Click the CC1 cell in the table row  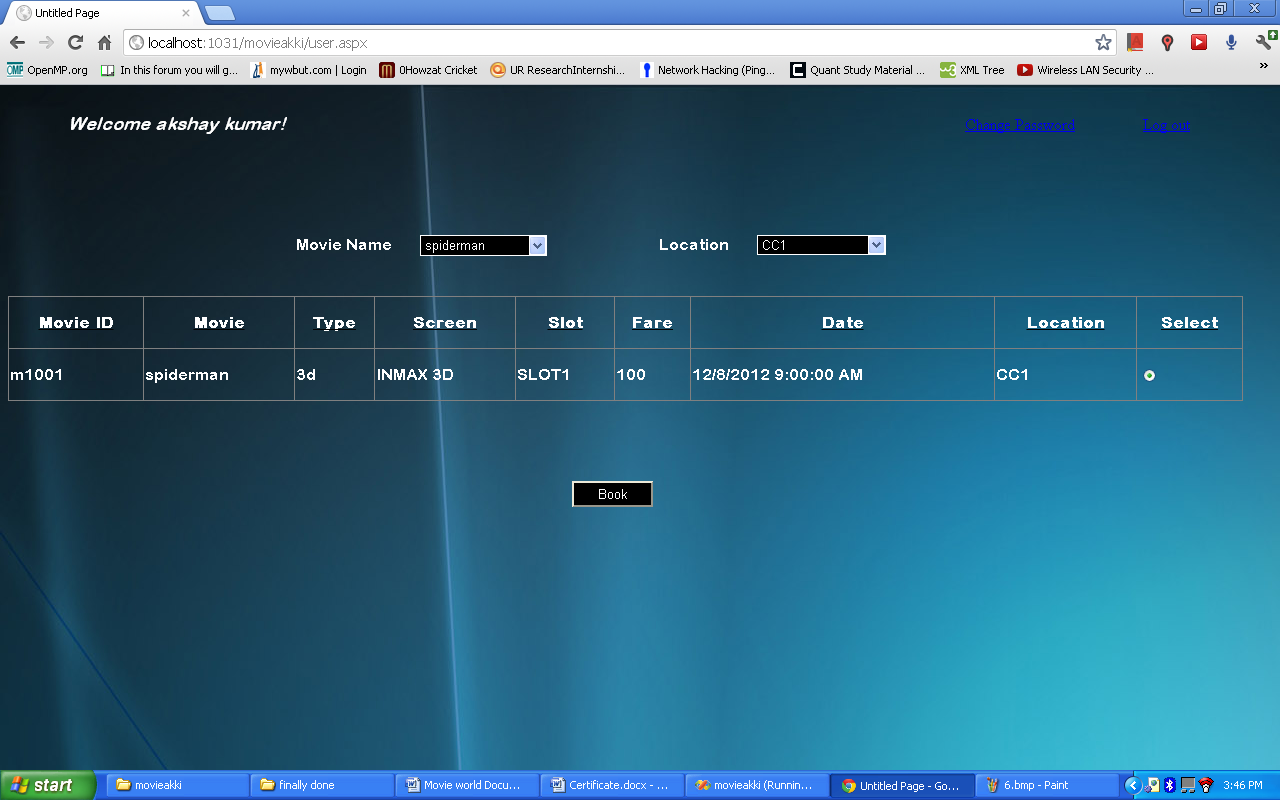click(x=1065, y=375)
